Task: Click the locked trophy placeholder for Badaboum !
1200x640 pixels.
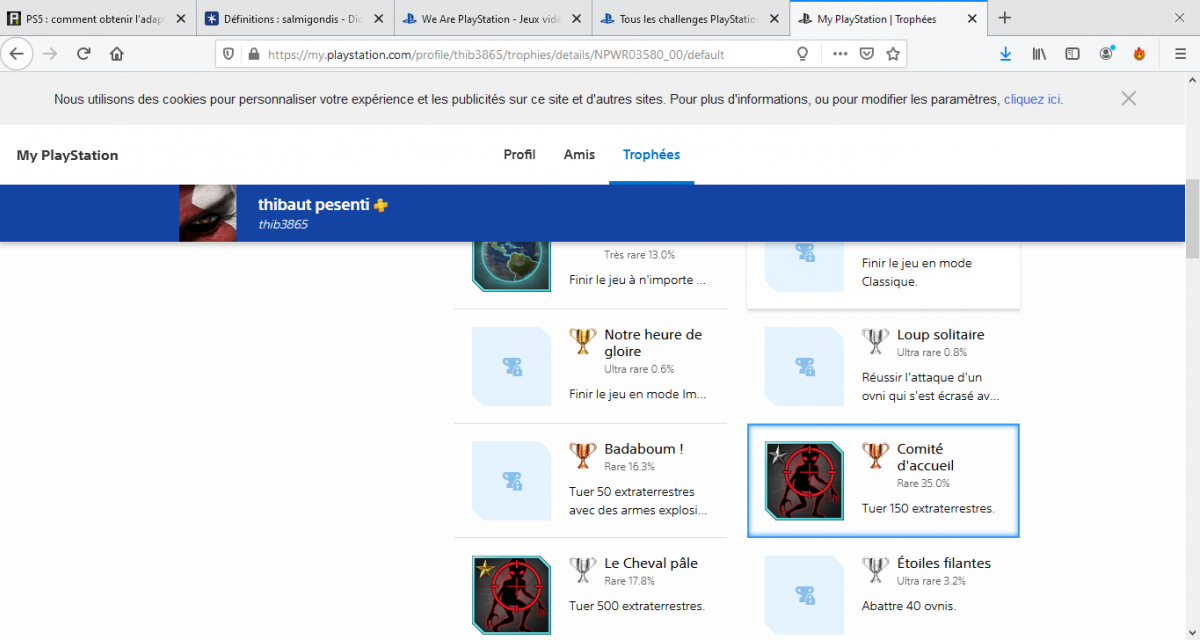Action: (x=511, y=480)
